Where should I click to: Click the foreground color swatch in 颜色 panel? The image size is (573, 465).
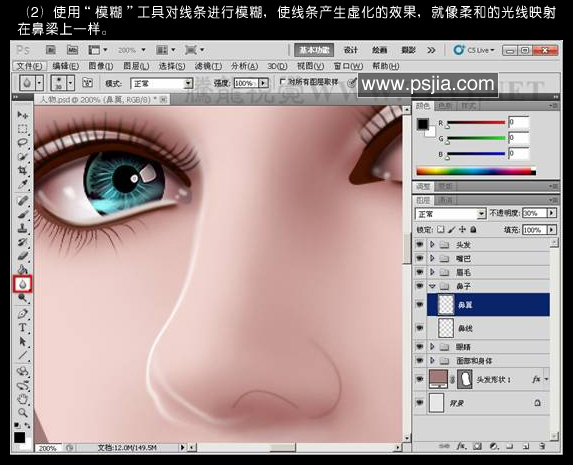click(423, 124)
